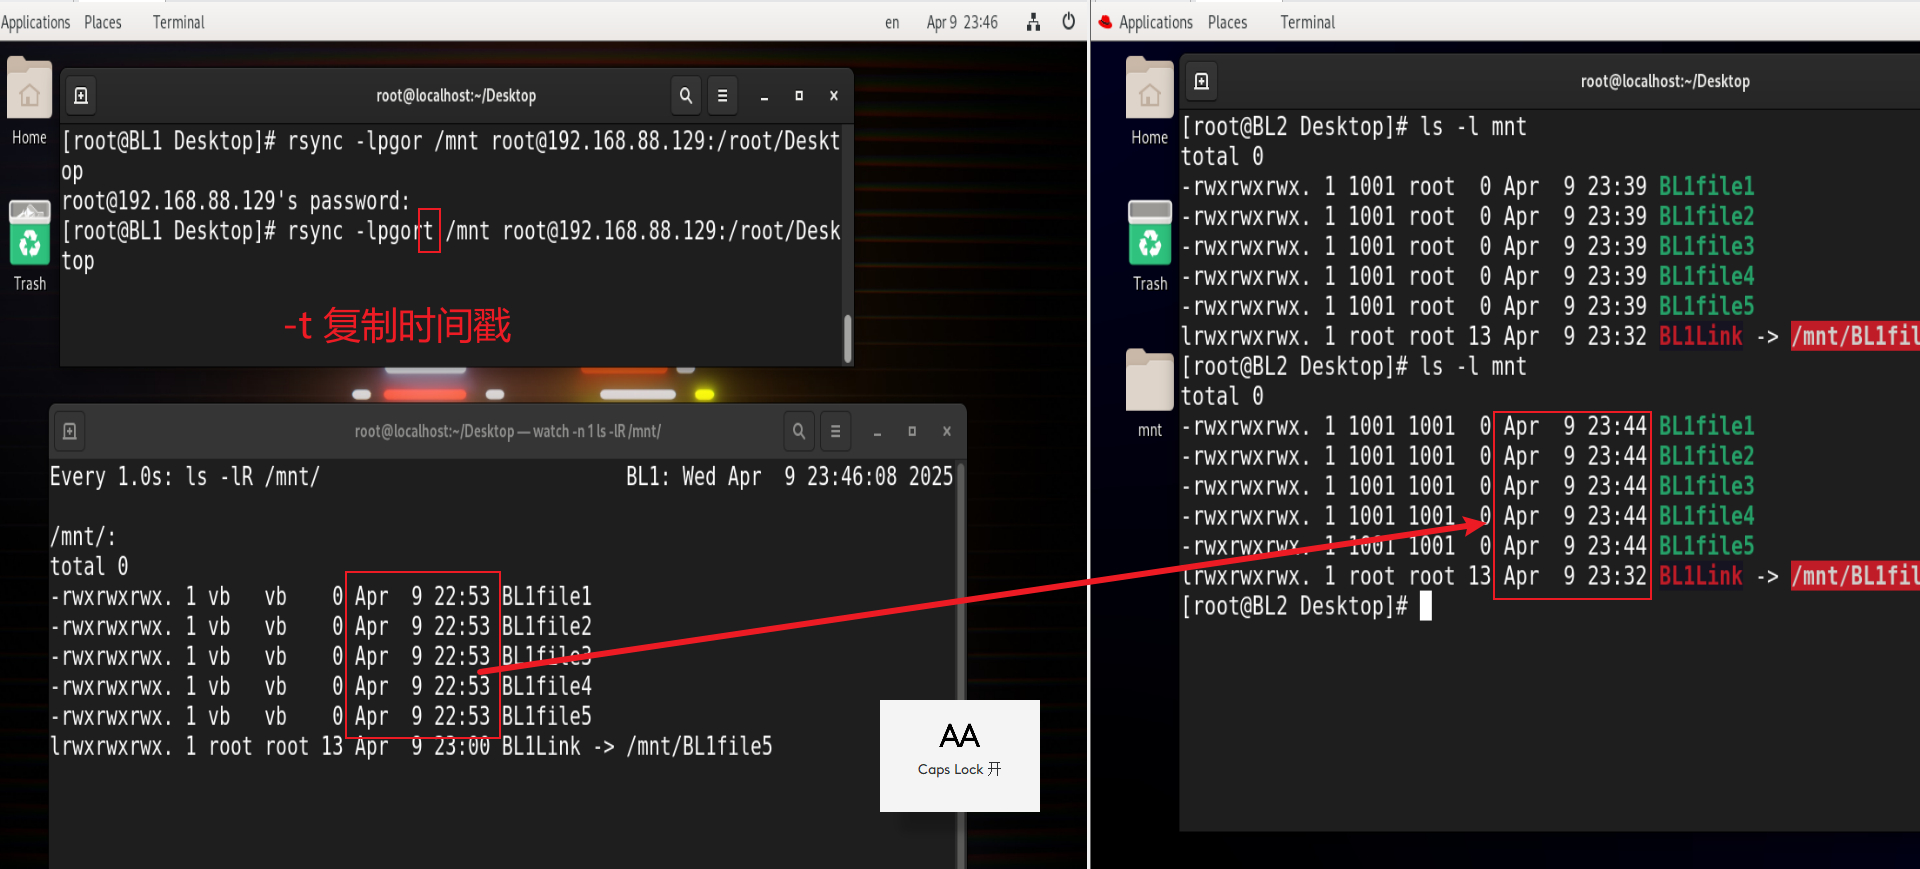This screenshot has width=1920, height=869.
Task: Open the Places menu on right desktop
Action: click(x=1227, y=22)
